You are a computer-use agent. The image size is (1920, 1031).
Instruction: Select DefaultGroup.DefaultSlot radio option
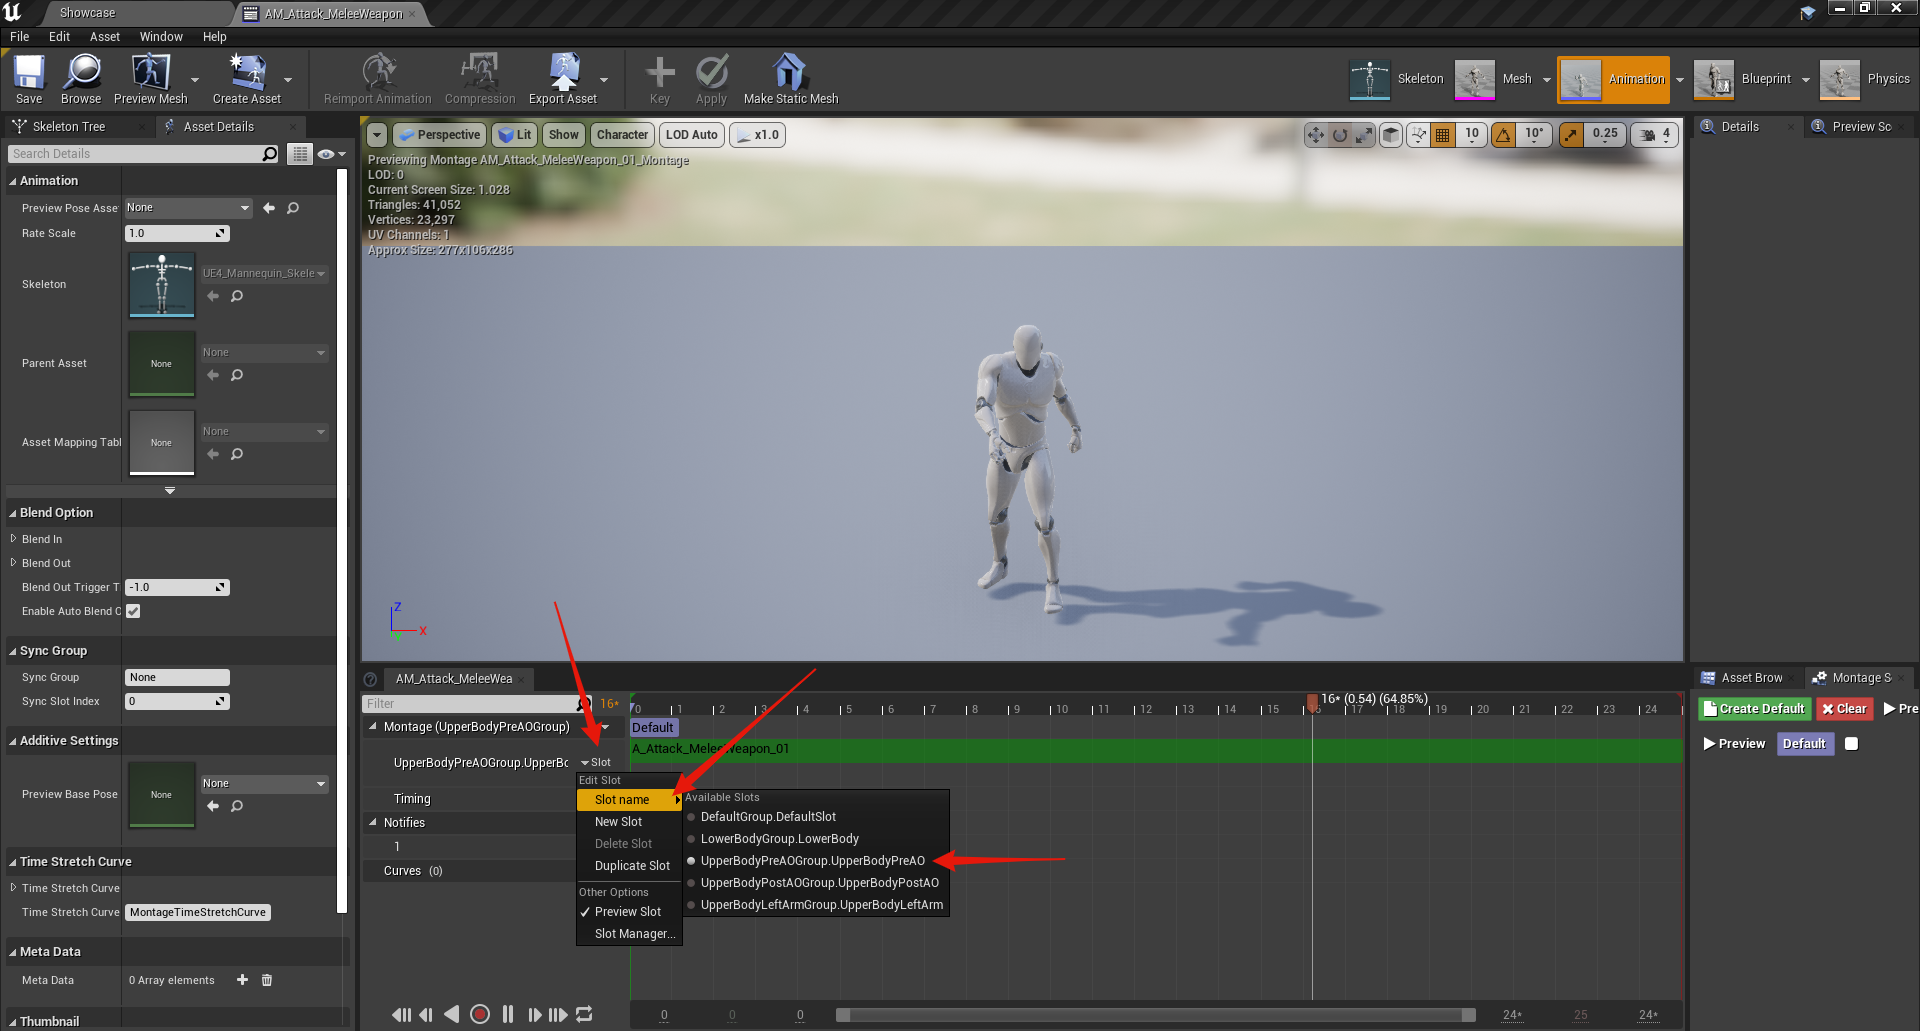coord(768,817)
